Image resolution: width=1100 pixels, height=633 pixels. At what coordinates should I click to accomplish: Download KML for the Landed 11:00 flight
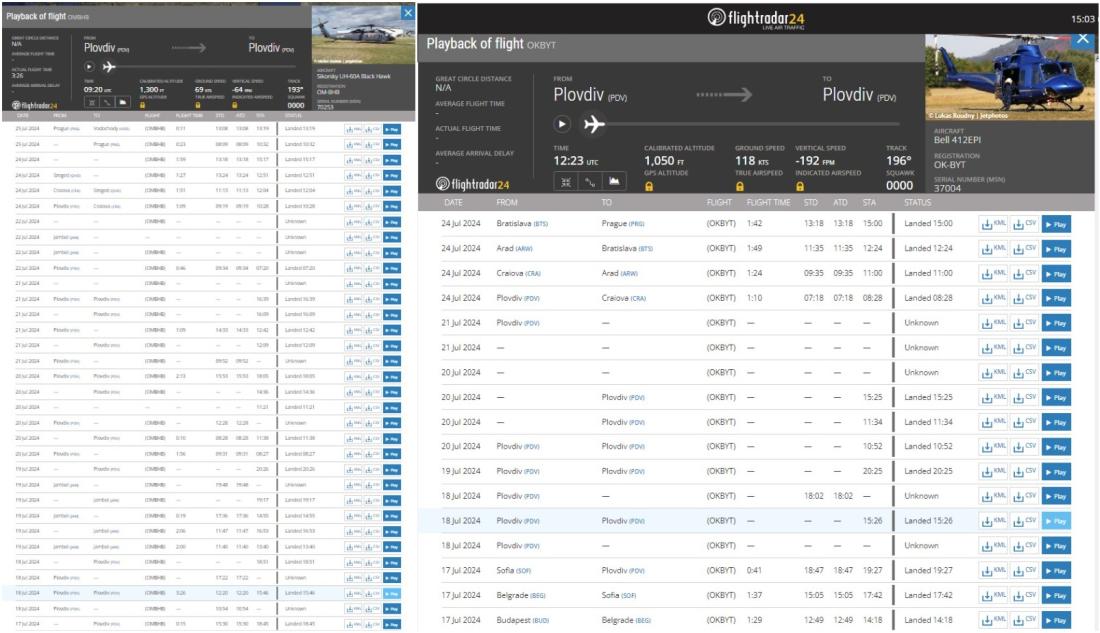point(993,274)
